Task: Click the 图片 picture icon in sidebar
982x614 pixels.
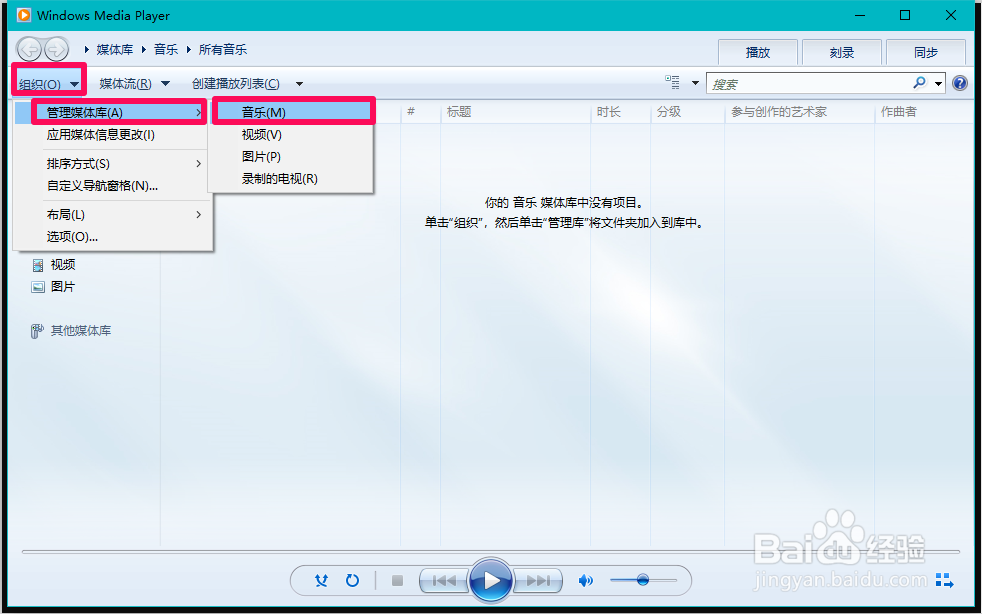Action: (x=38, y=287)
